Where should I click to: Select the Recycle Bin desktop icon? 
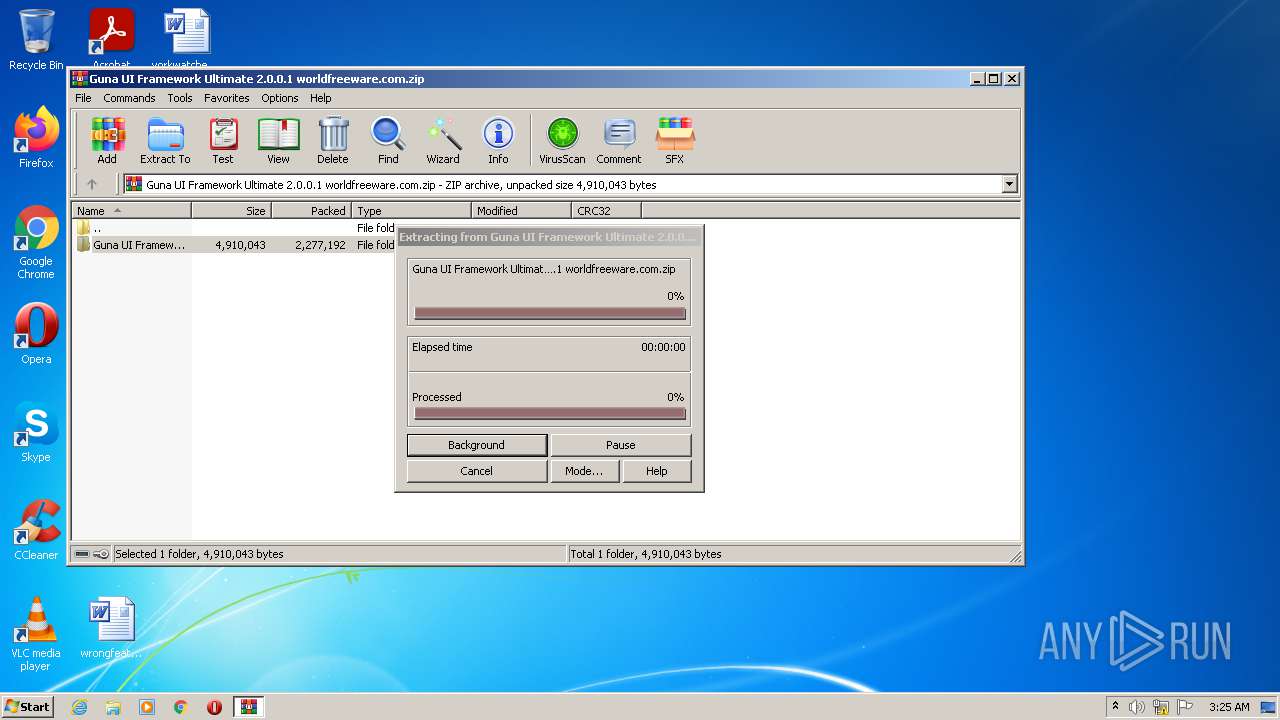click(36, 40)
